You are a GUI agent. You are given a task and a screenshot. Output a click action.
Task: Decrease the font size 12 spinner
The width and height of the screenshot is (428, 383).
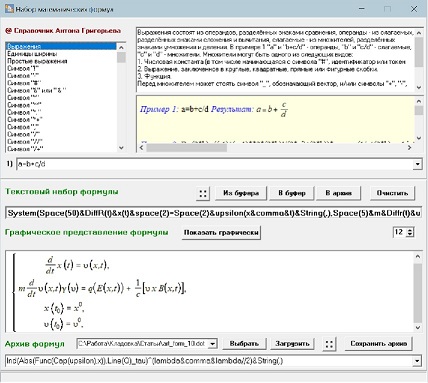click(410, 235)
